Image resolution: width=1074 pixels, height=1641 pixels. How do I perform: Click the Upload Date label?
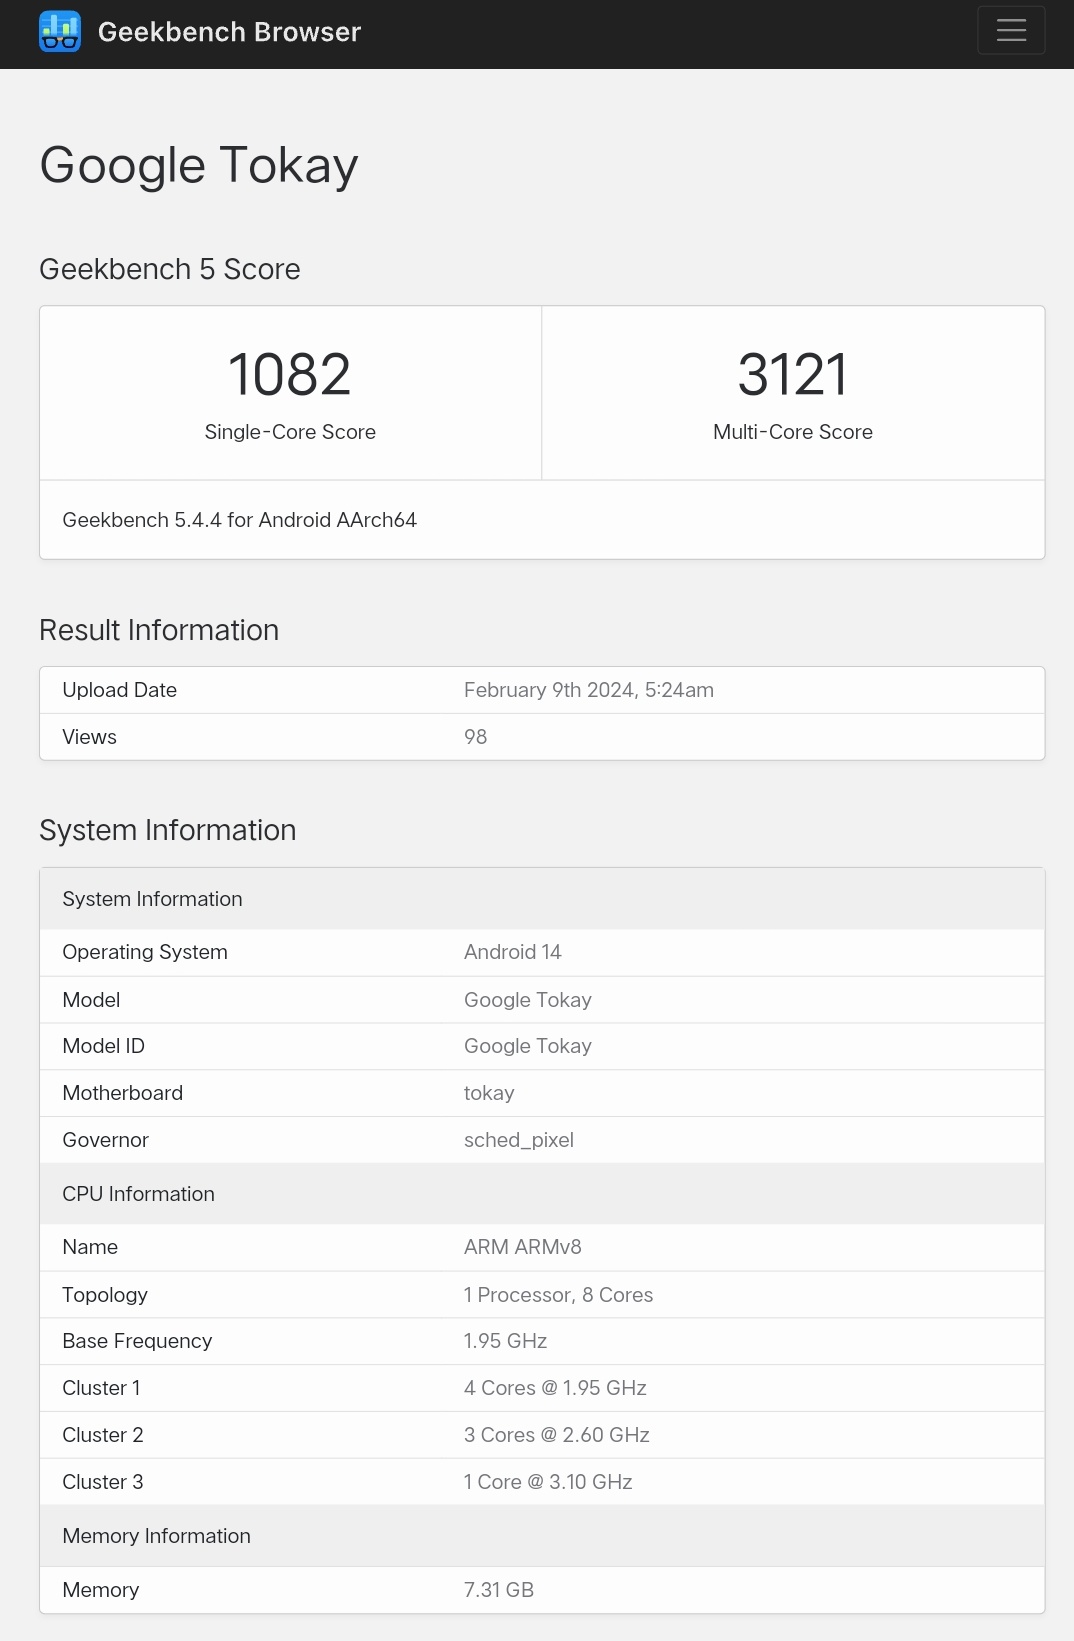120,690
